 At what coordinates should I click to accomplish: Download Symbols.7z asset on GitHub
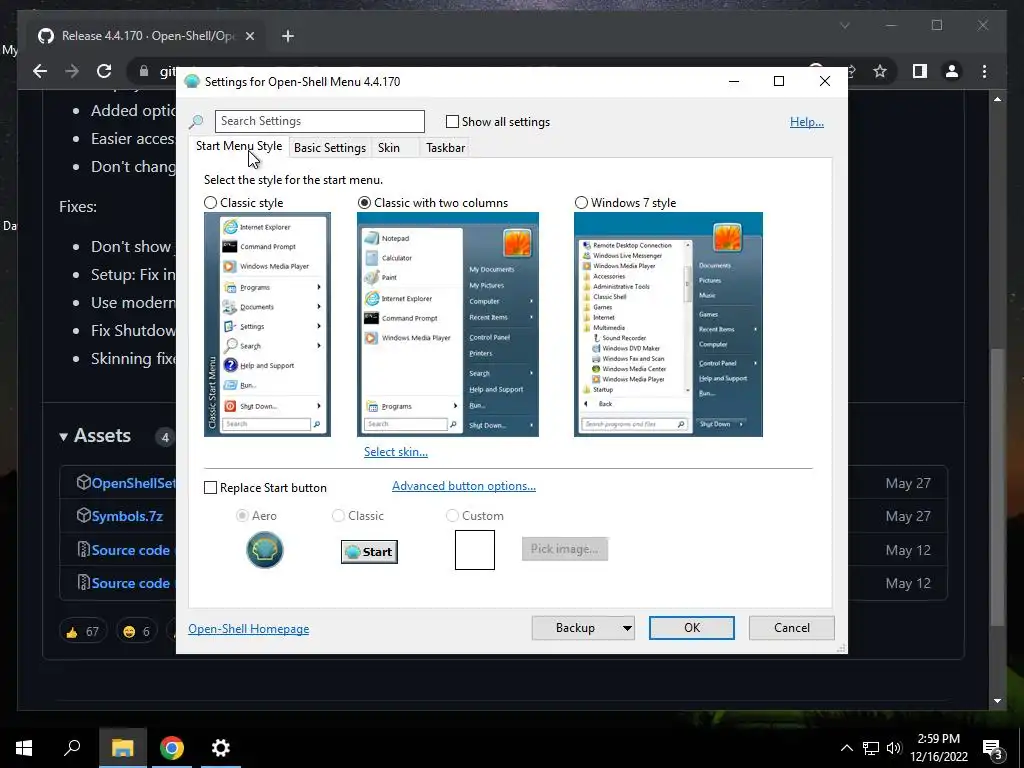127,517
